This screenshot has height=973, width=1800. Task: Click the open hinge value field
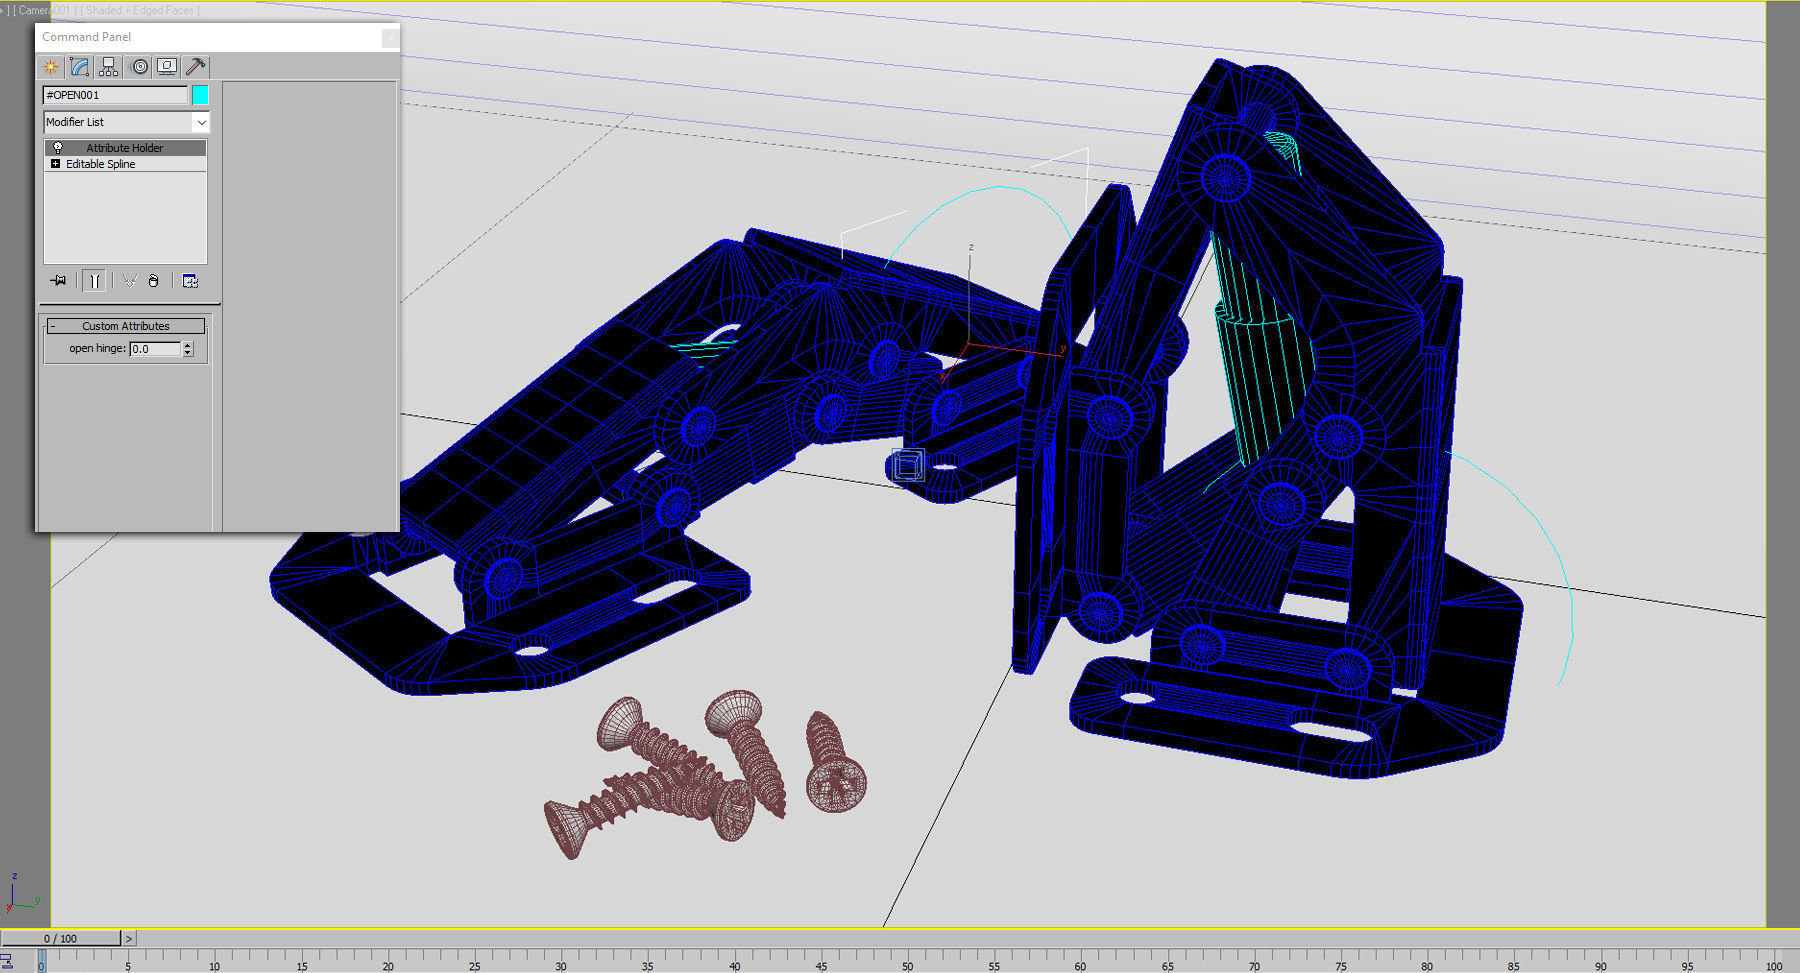pyautogui.click(x=155, y=349)
